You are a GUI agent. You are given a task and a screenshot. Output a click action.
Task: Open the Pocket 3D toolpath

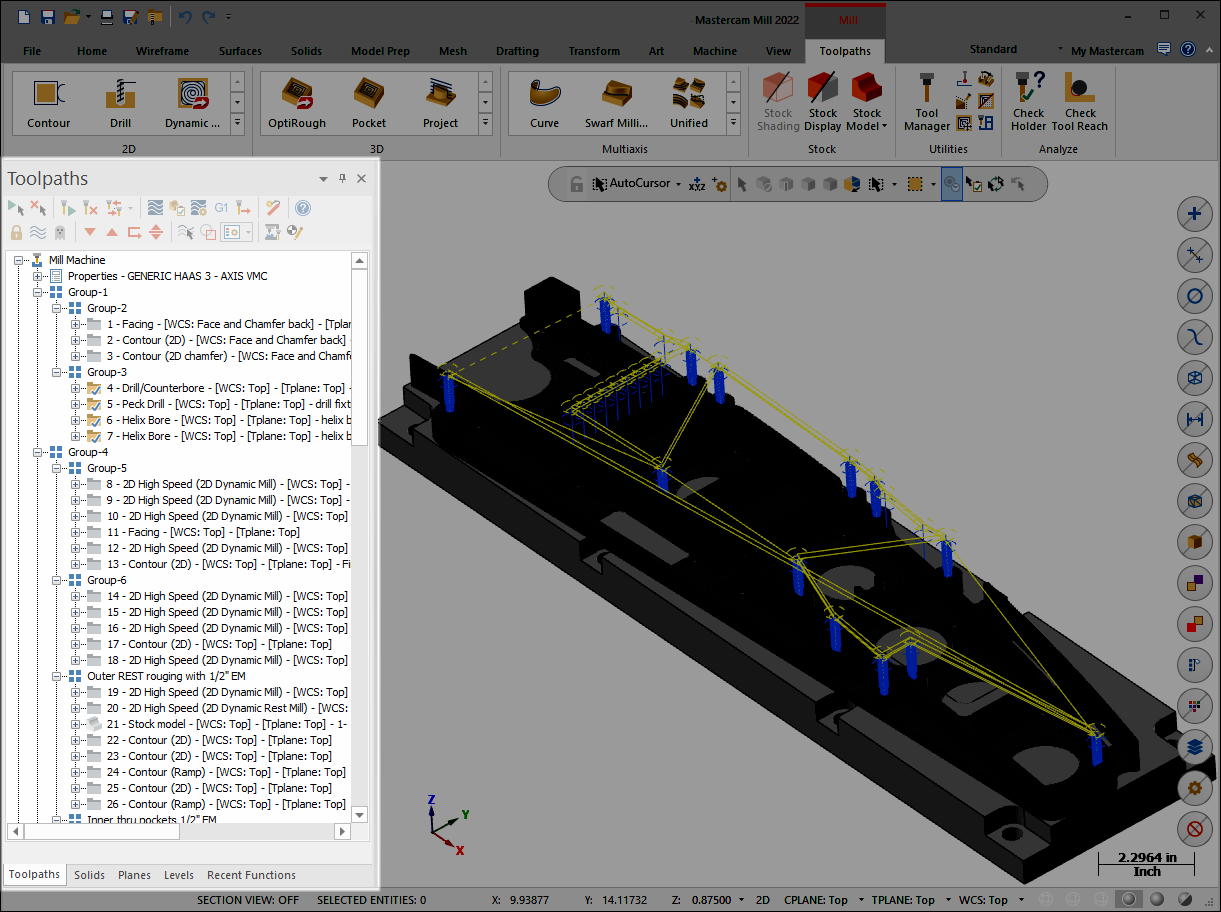[369, 103]
